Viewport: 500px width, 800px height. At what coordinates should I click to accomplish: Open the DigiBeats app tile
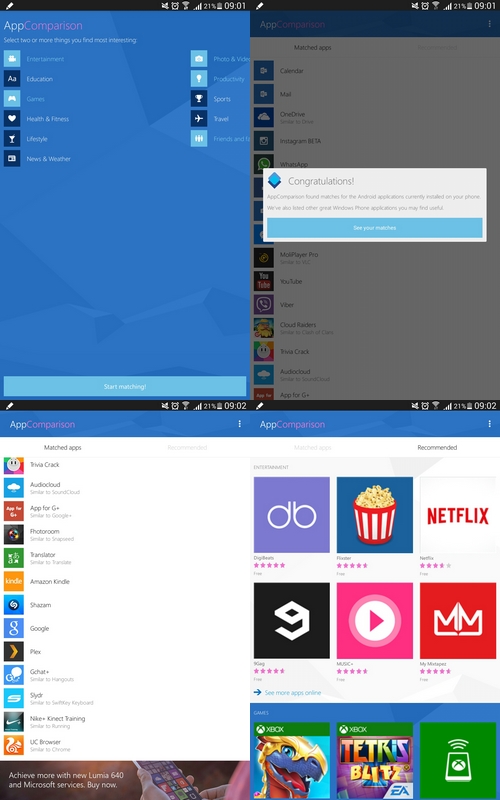(x=292, y=515)
